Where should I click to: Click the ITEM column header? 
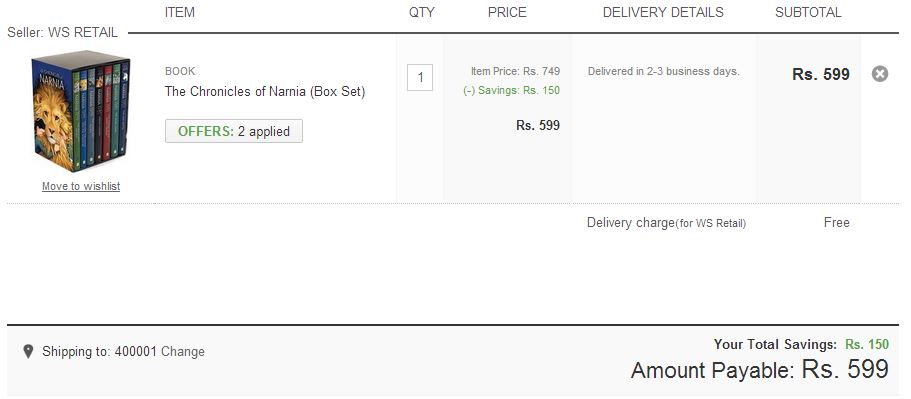pos(180,12)
